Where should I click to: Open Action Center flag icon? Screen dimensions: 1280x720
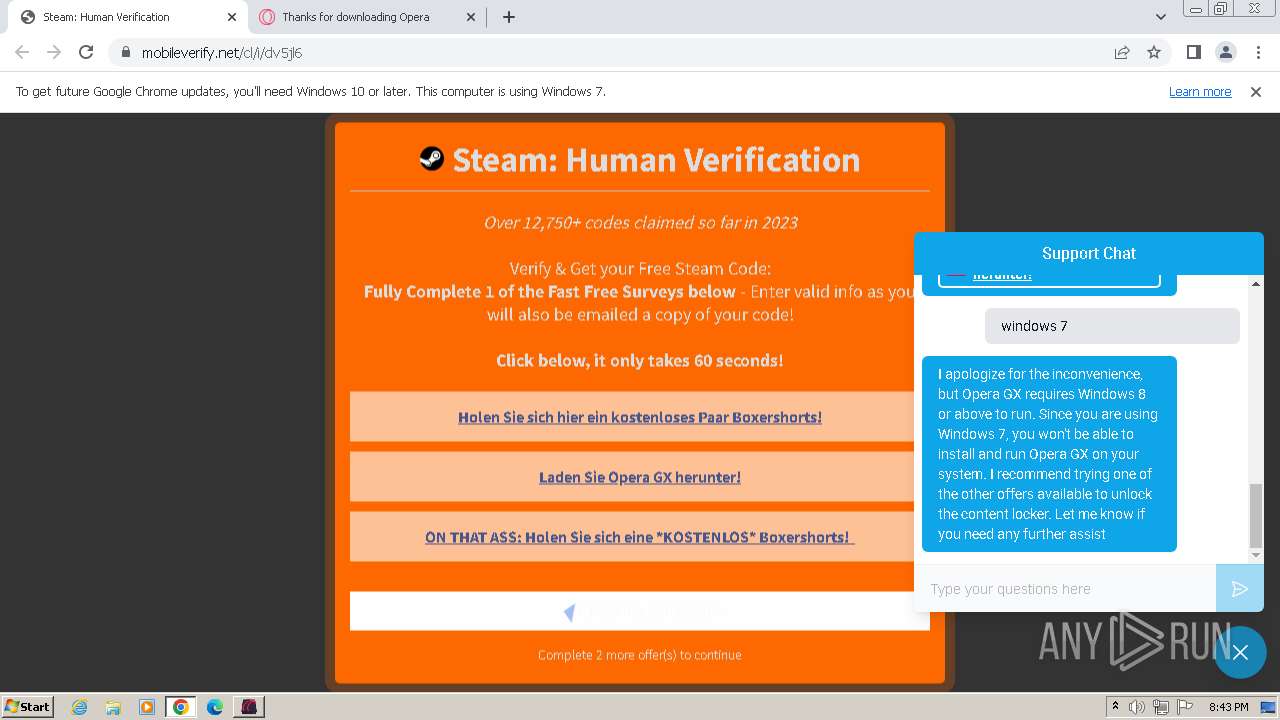pyautogui.click(x=1184, y=707)
